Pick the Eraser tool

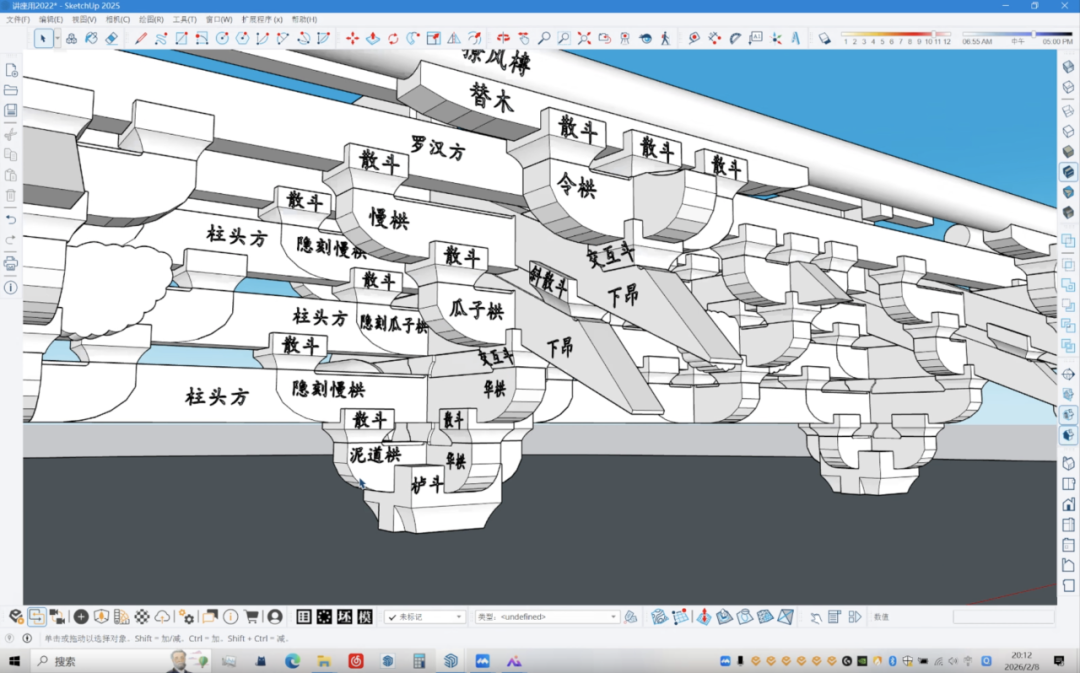pos(112,39)
